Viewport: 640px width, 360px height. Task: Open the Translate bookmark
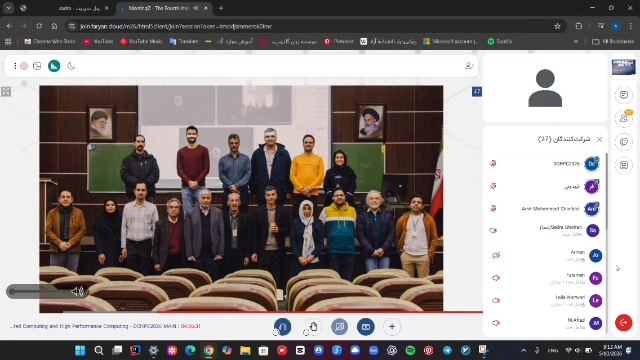coord(184,41)
